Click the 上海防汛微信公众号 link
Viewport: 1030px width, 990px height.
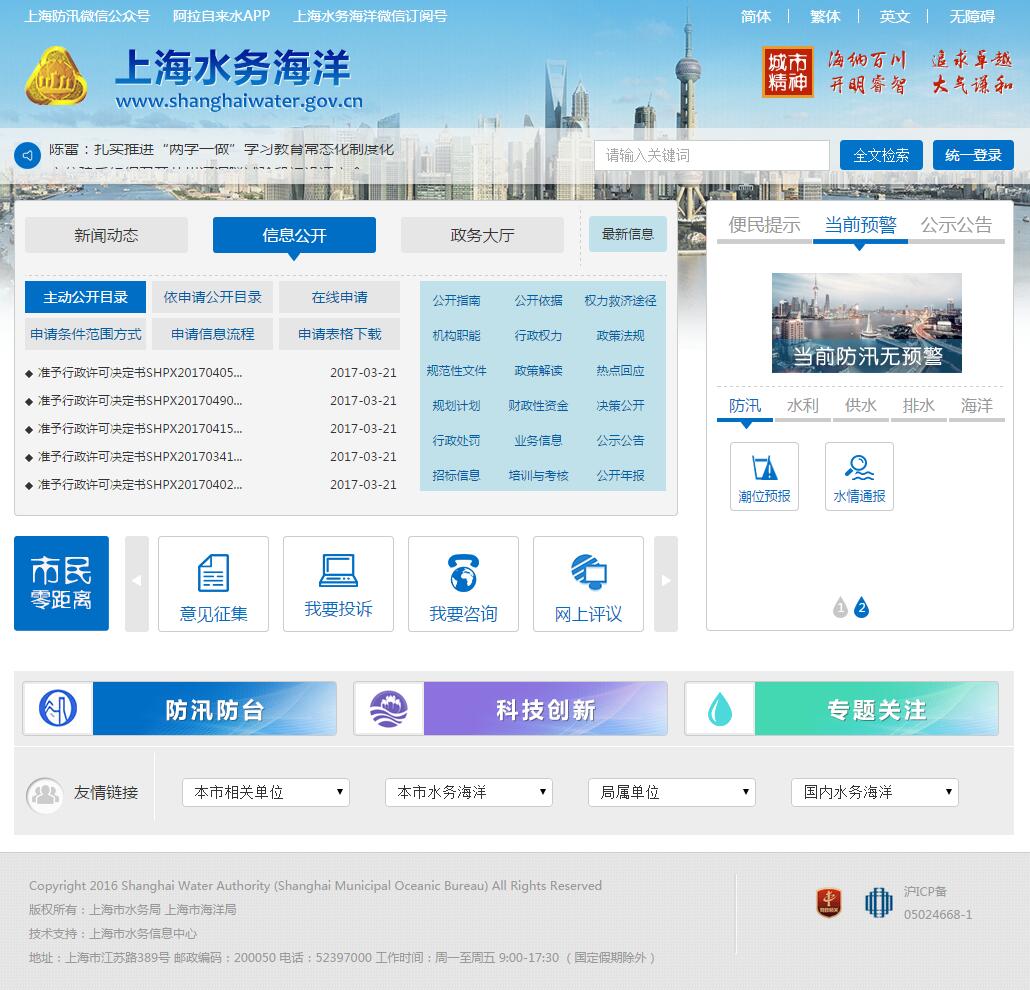pos(87,16)
